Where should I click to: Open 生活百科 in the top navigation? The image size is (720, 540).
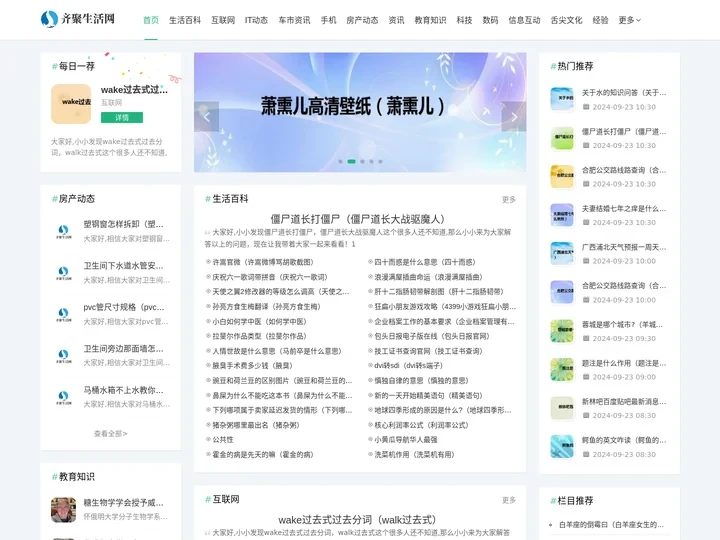pos(185,20)
